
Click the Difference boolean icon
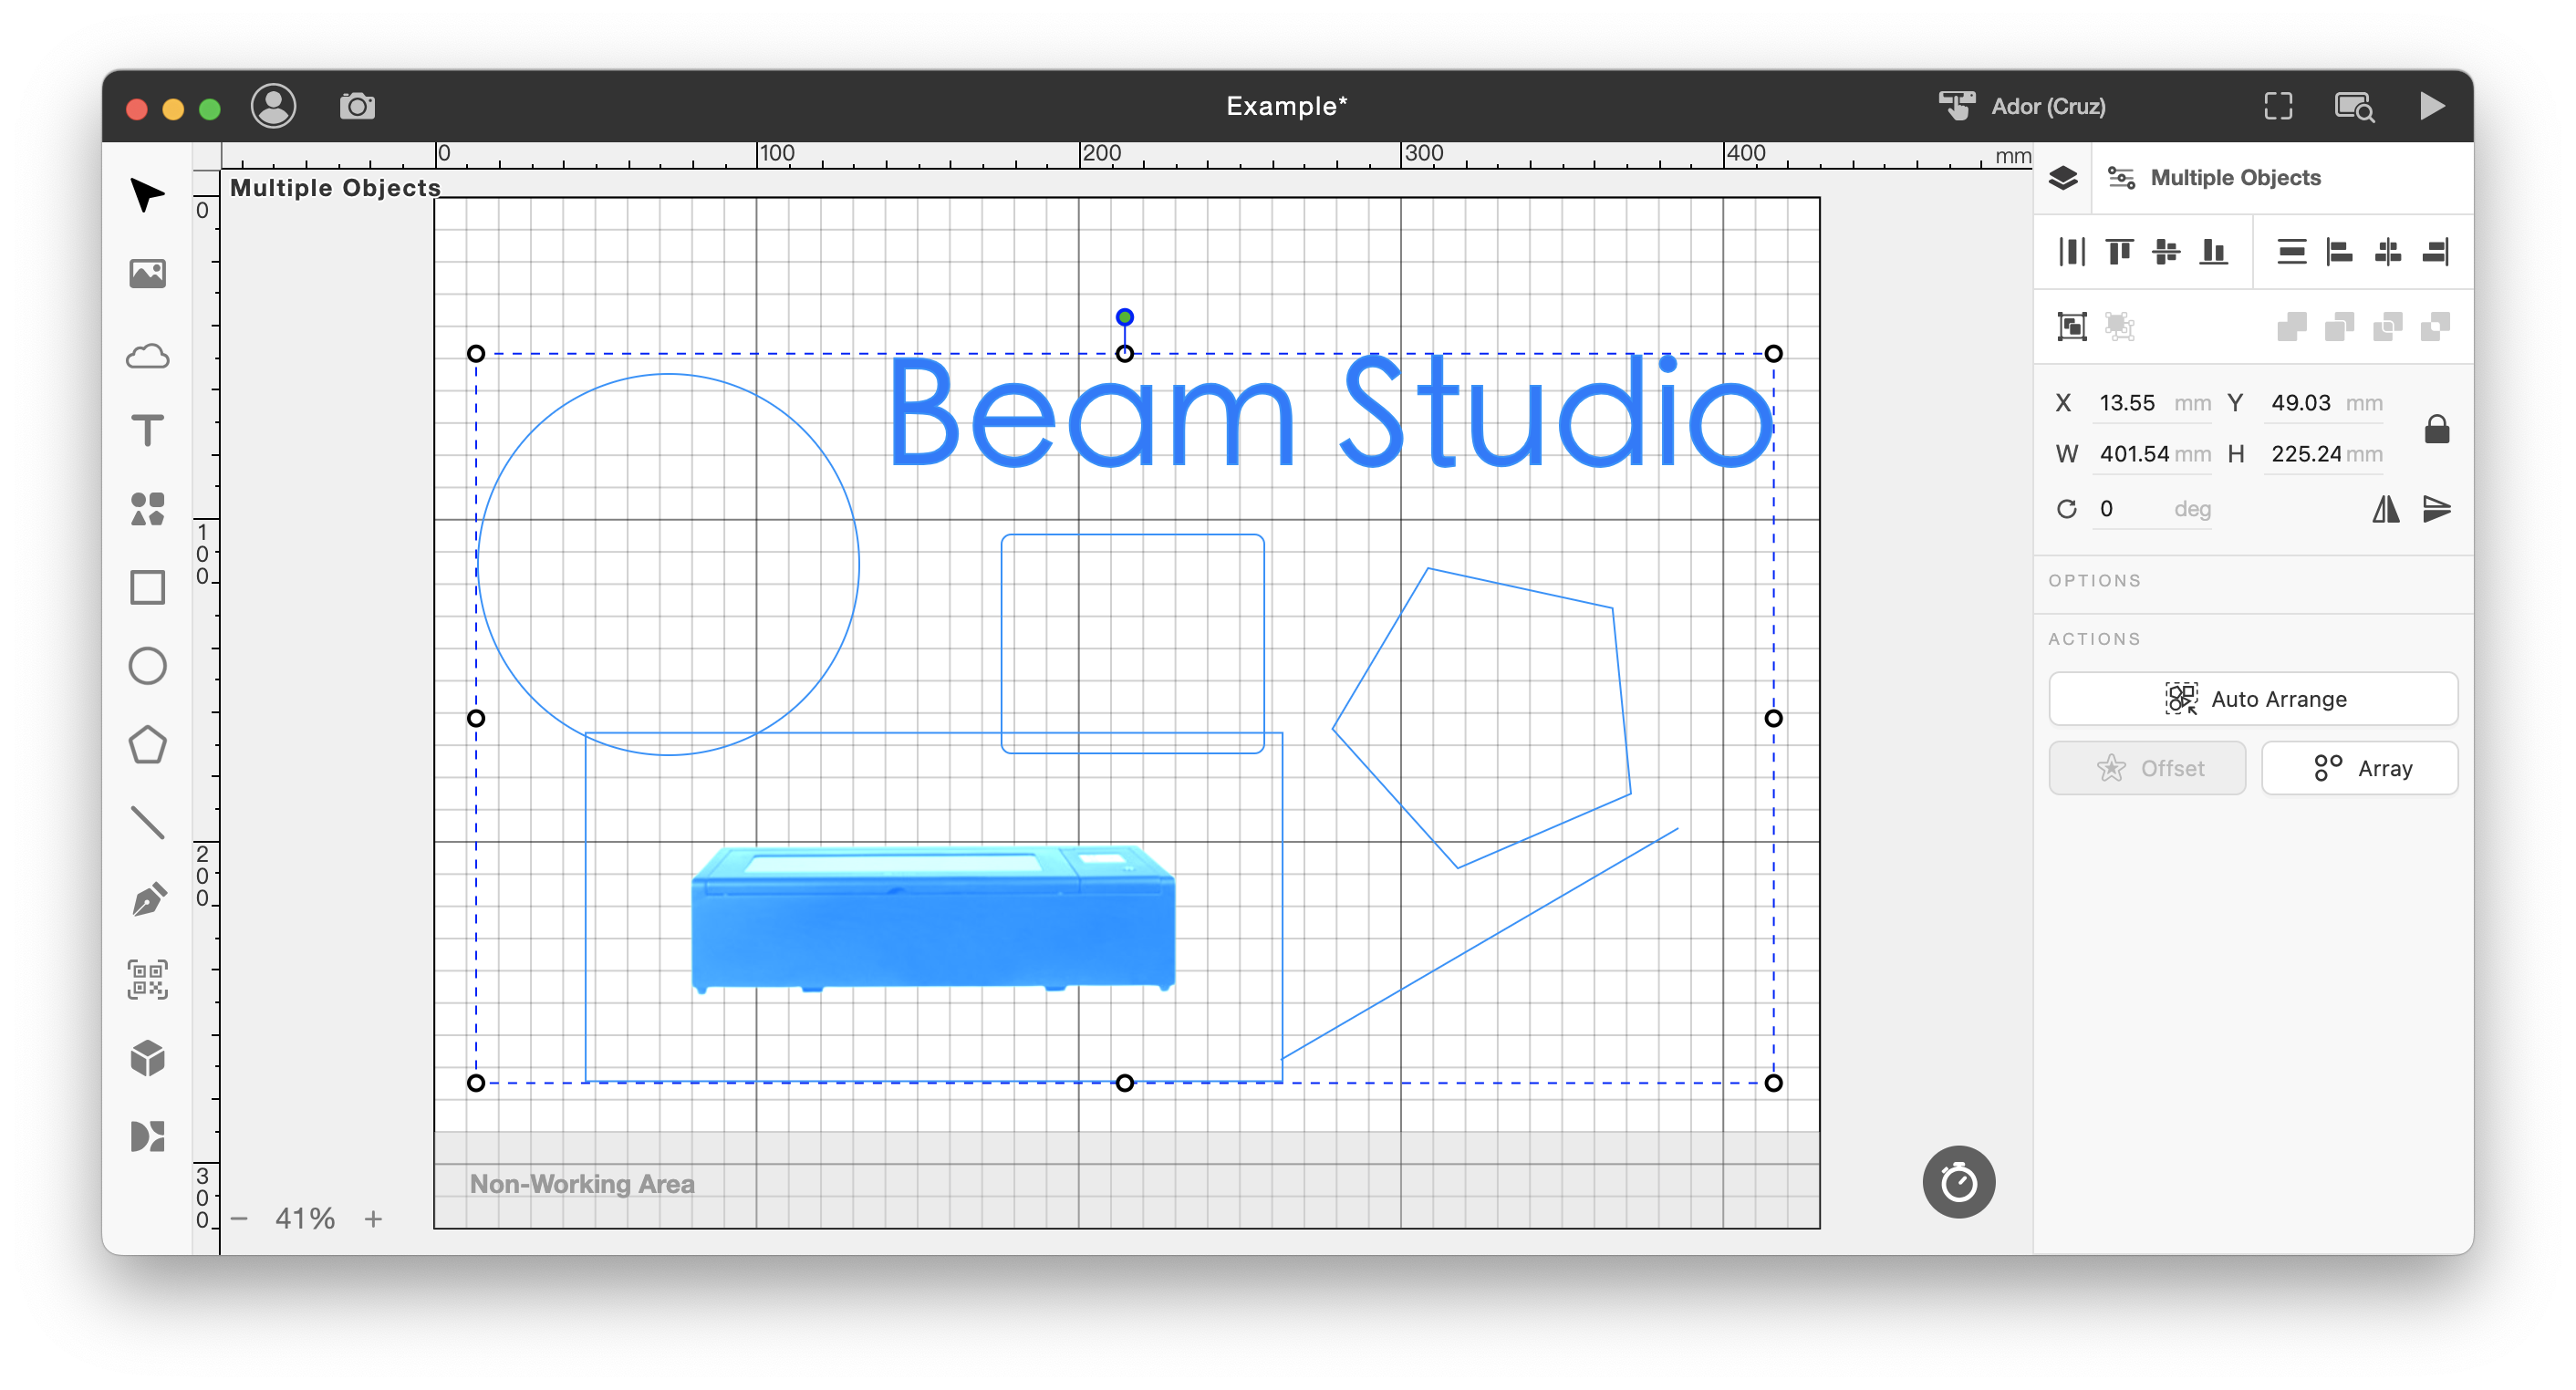pyautogui.click(x=2436, y=326)
